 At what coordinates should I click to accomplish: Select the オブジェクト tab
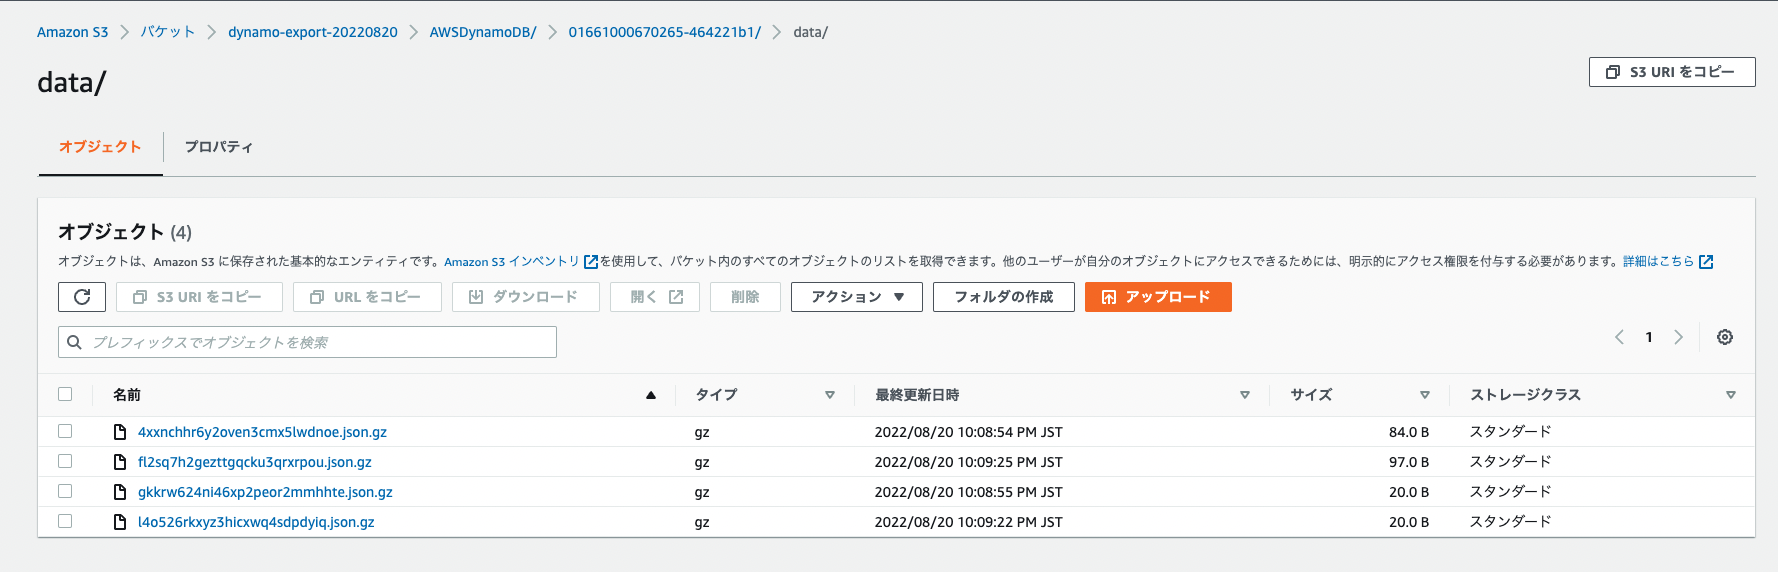(100, 147)
